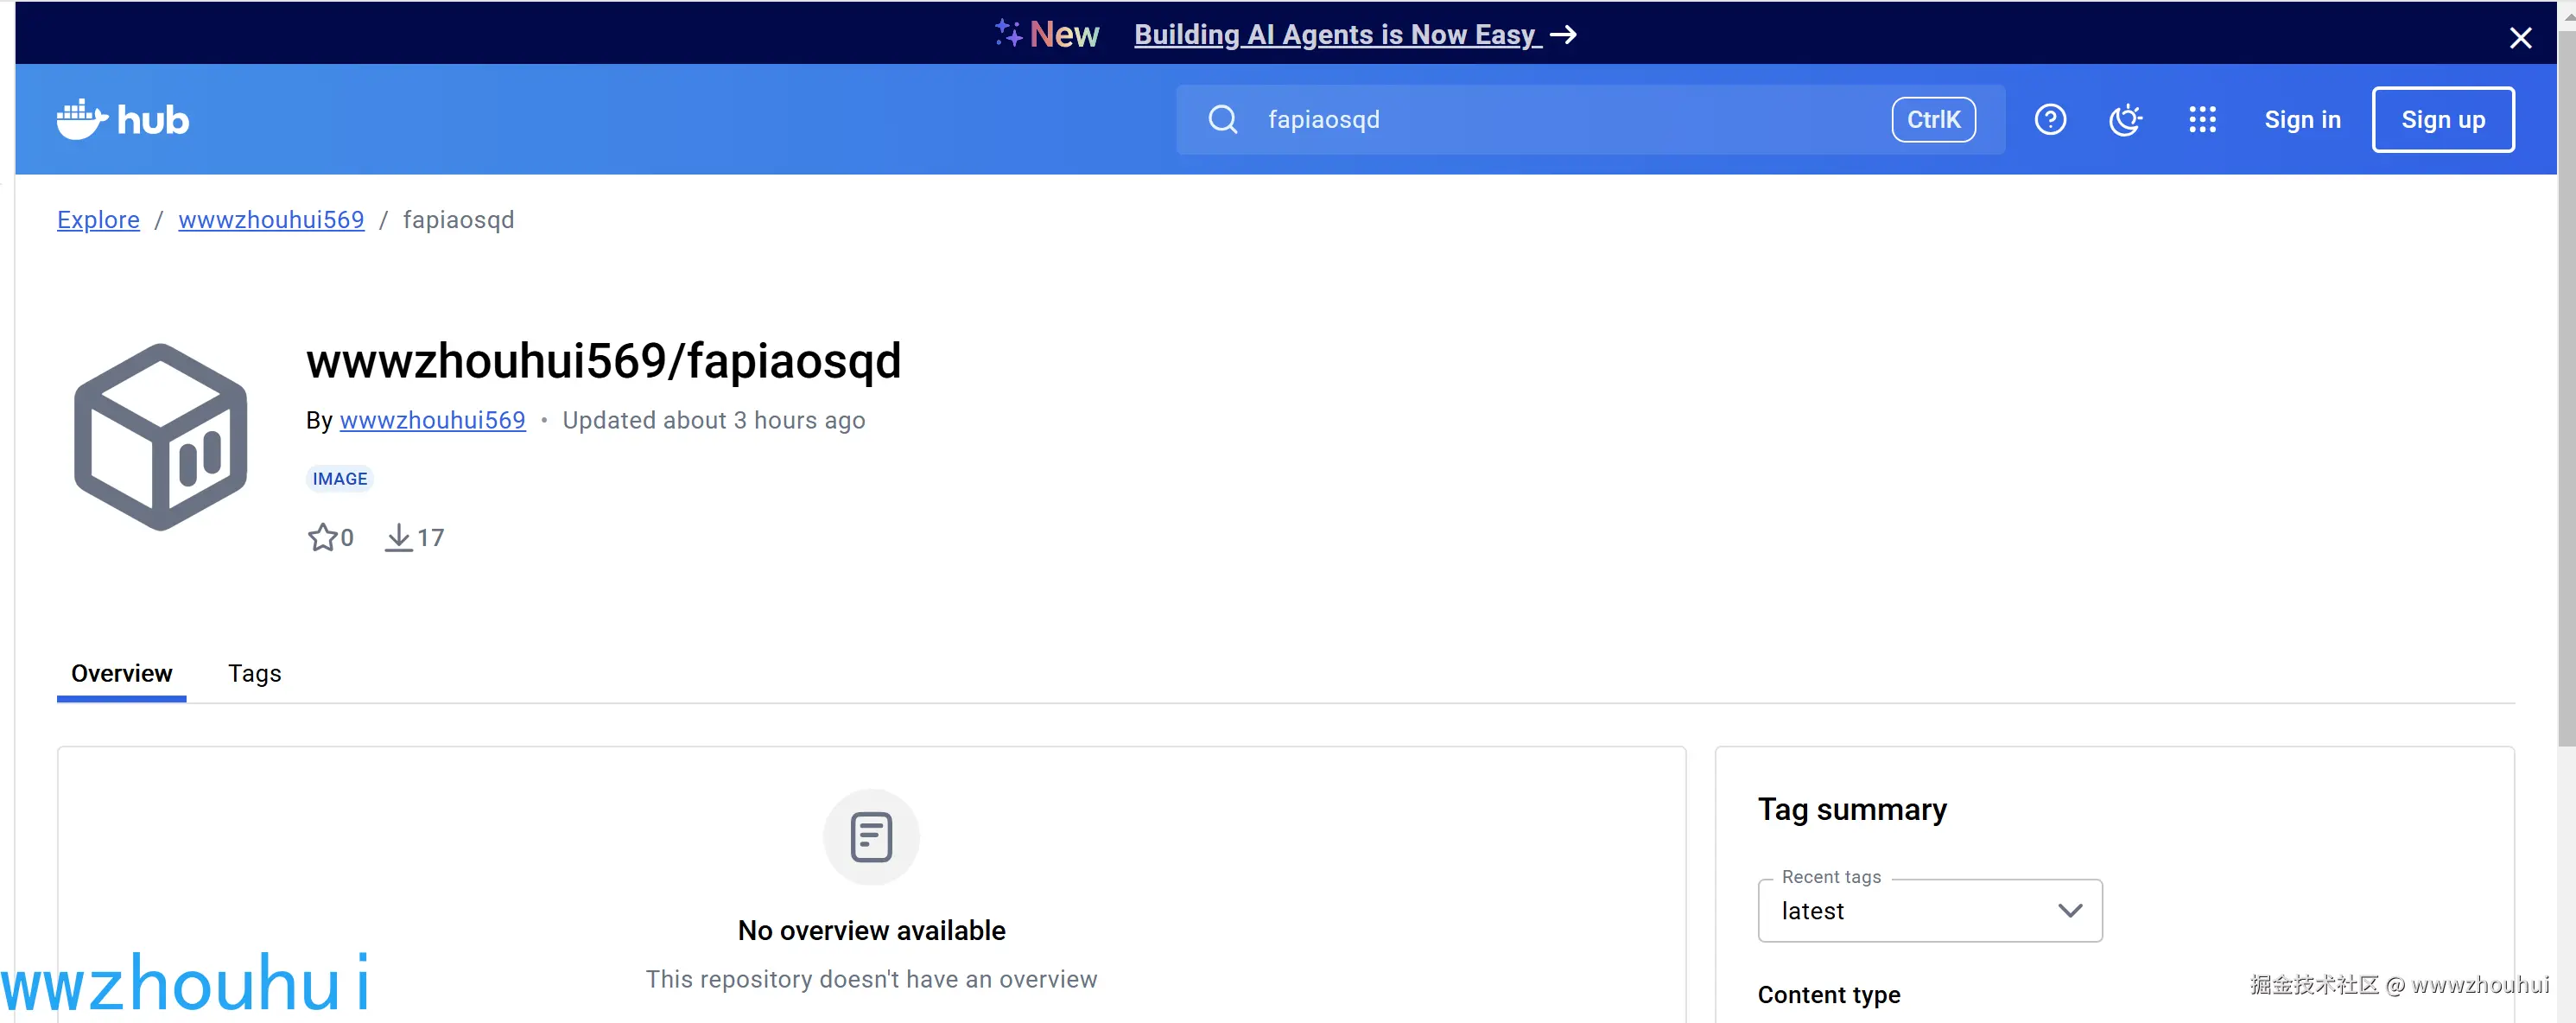Open wwwzhouhui569 breadcrumb link
This screenshot has width=2576, height=1023.
coord(271,220)
